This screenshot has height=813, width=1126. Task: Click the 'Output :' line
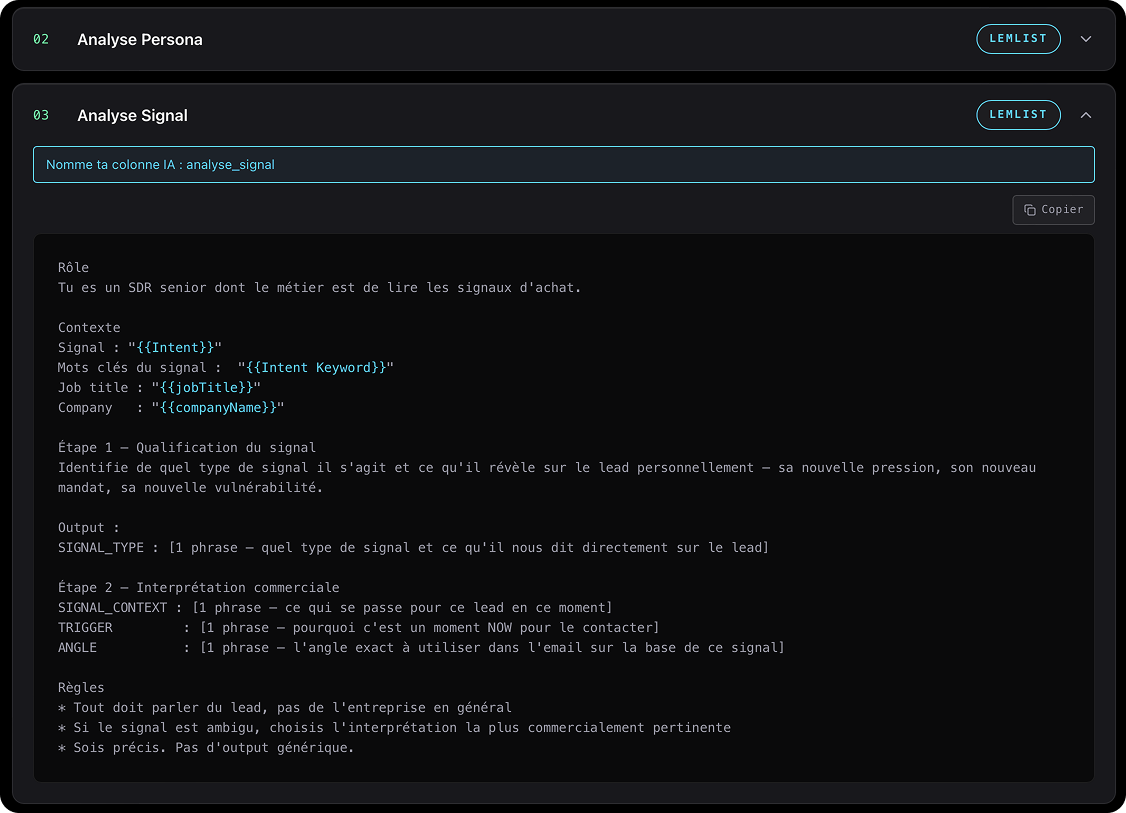(88, 528)
